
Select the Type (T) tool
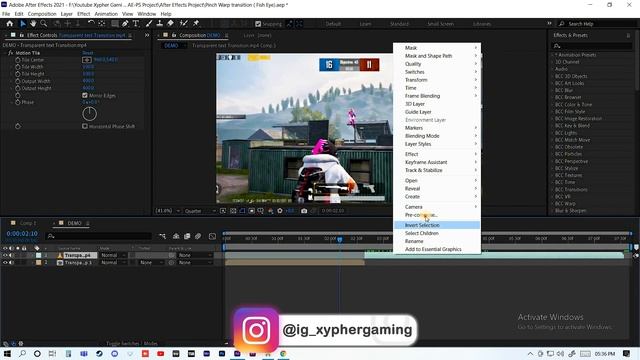click(x=136, y=24)
